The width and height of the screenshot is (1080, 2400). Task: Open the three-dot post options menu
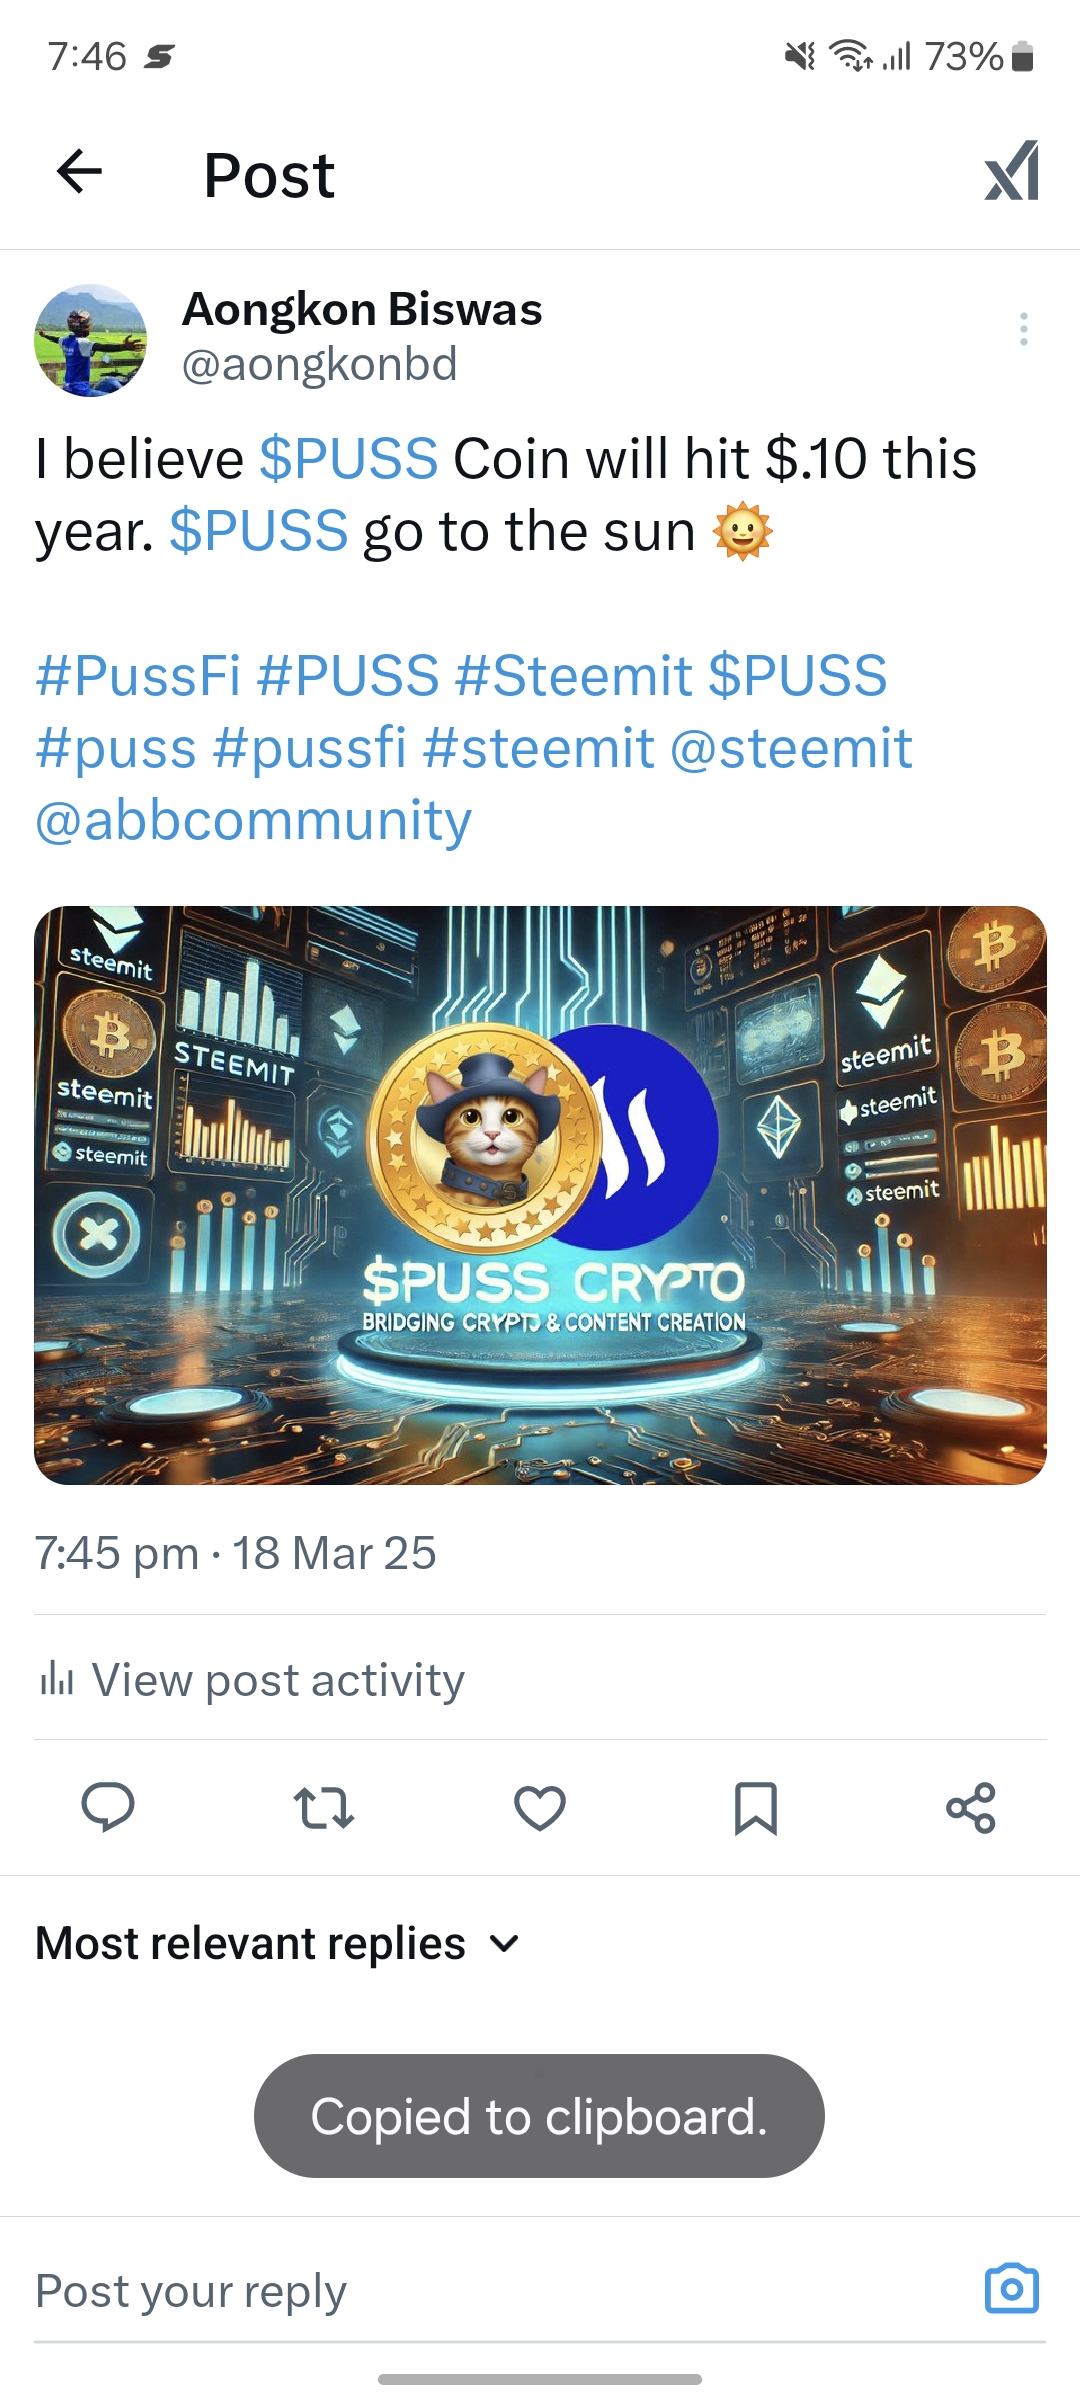pyautogui.click(x=1023, y=329)
